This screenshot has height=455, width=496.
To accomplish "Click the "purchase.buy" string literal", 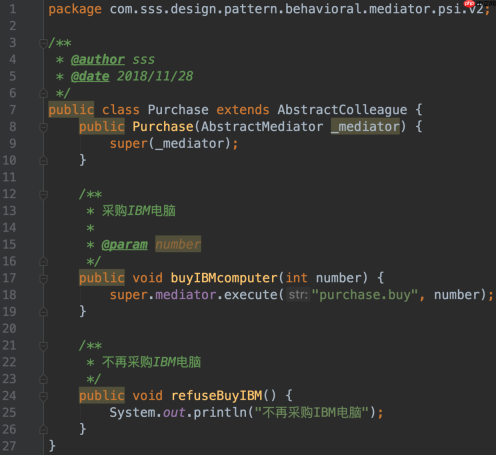I will [x=365, y=295].
